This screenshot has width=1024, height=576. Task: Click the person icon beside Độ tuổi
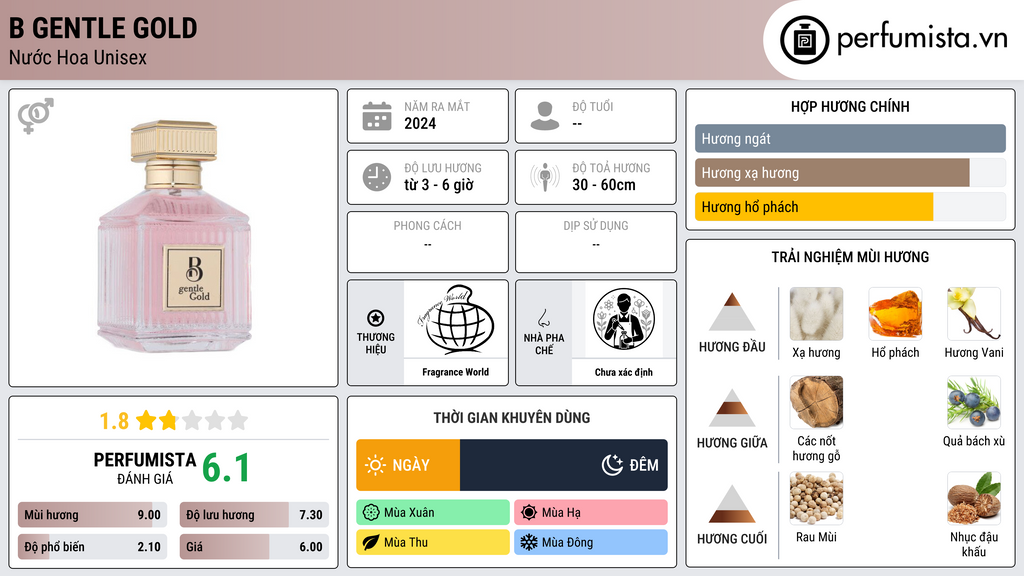point(545,116)
